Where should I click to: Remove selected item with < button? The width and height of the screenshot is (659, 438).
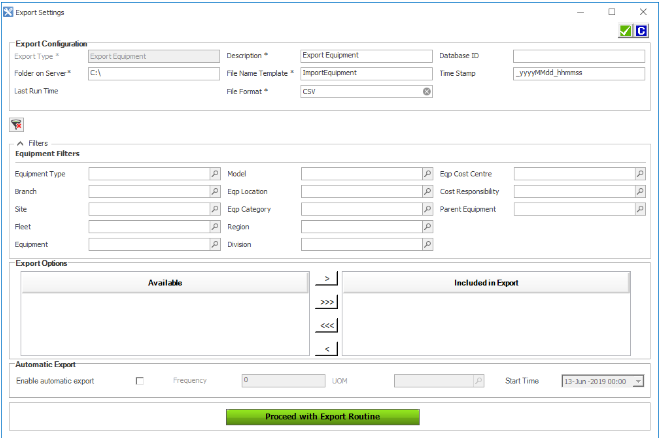point(327,348)
